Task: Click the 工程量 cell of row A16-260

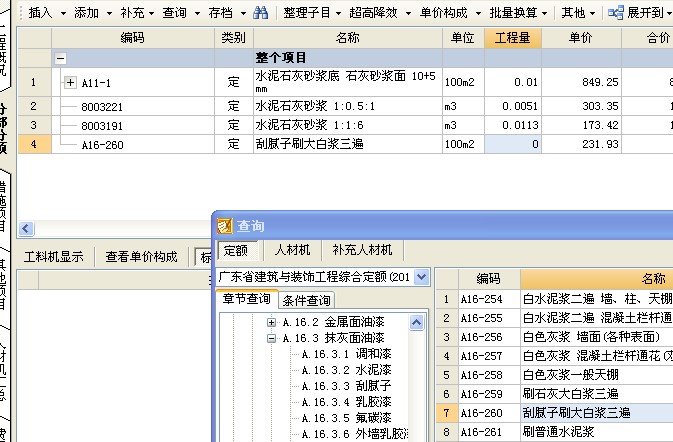Action: (x=513, y=144)
